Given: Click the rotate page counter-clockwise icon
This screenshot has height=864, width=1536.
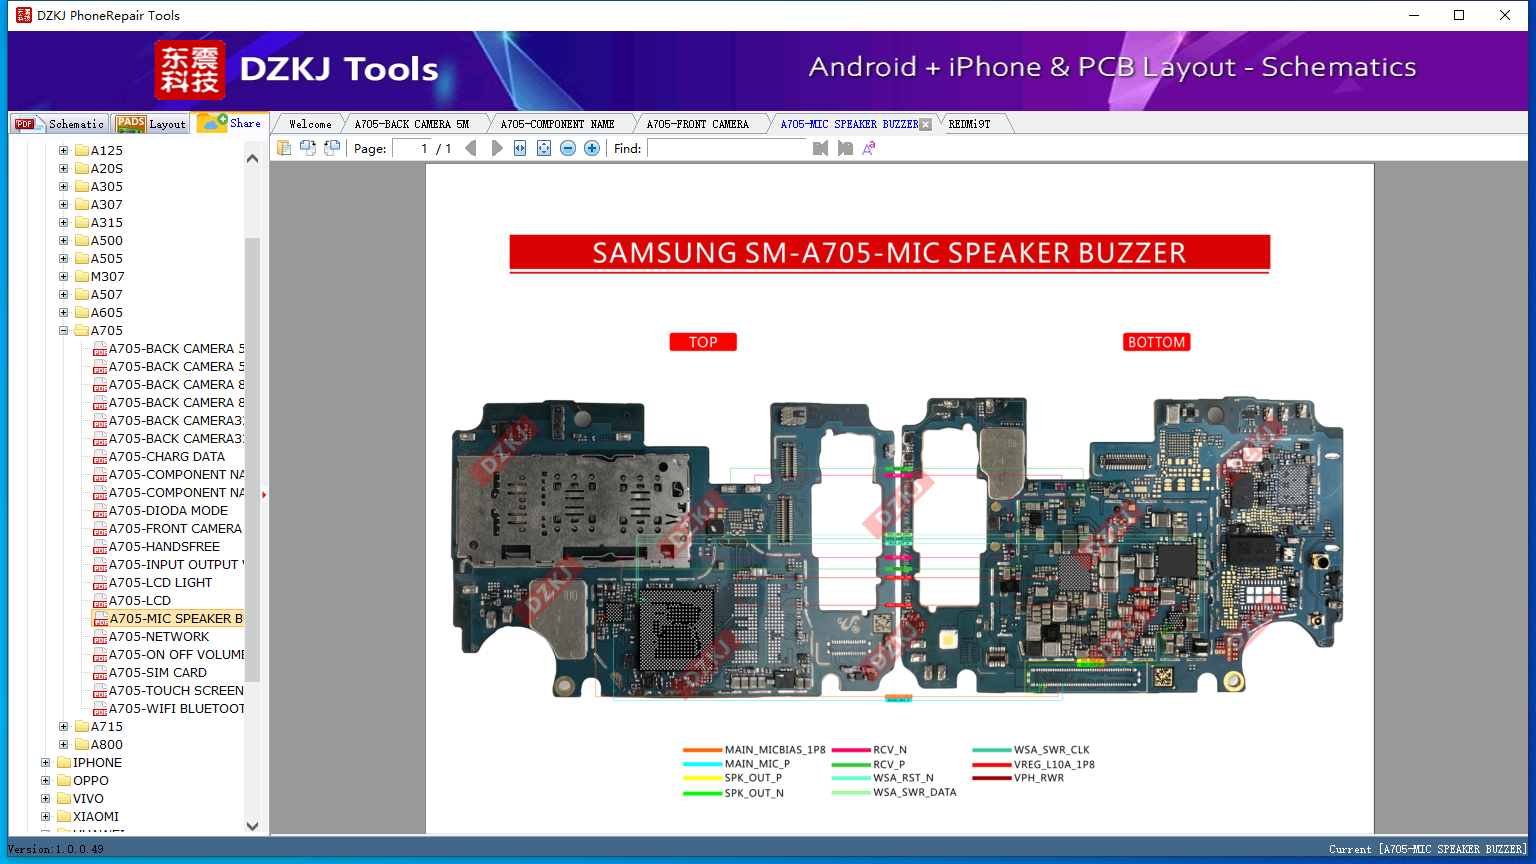Looking at the screenshot, I should click(x=308, y=148).
